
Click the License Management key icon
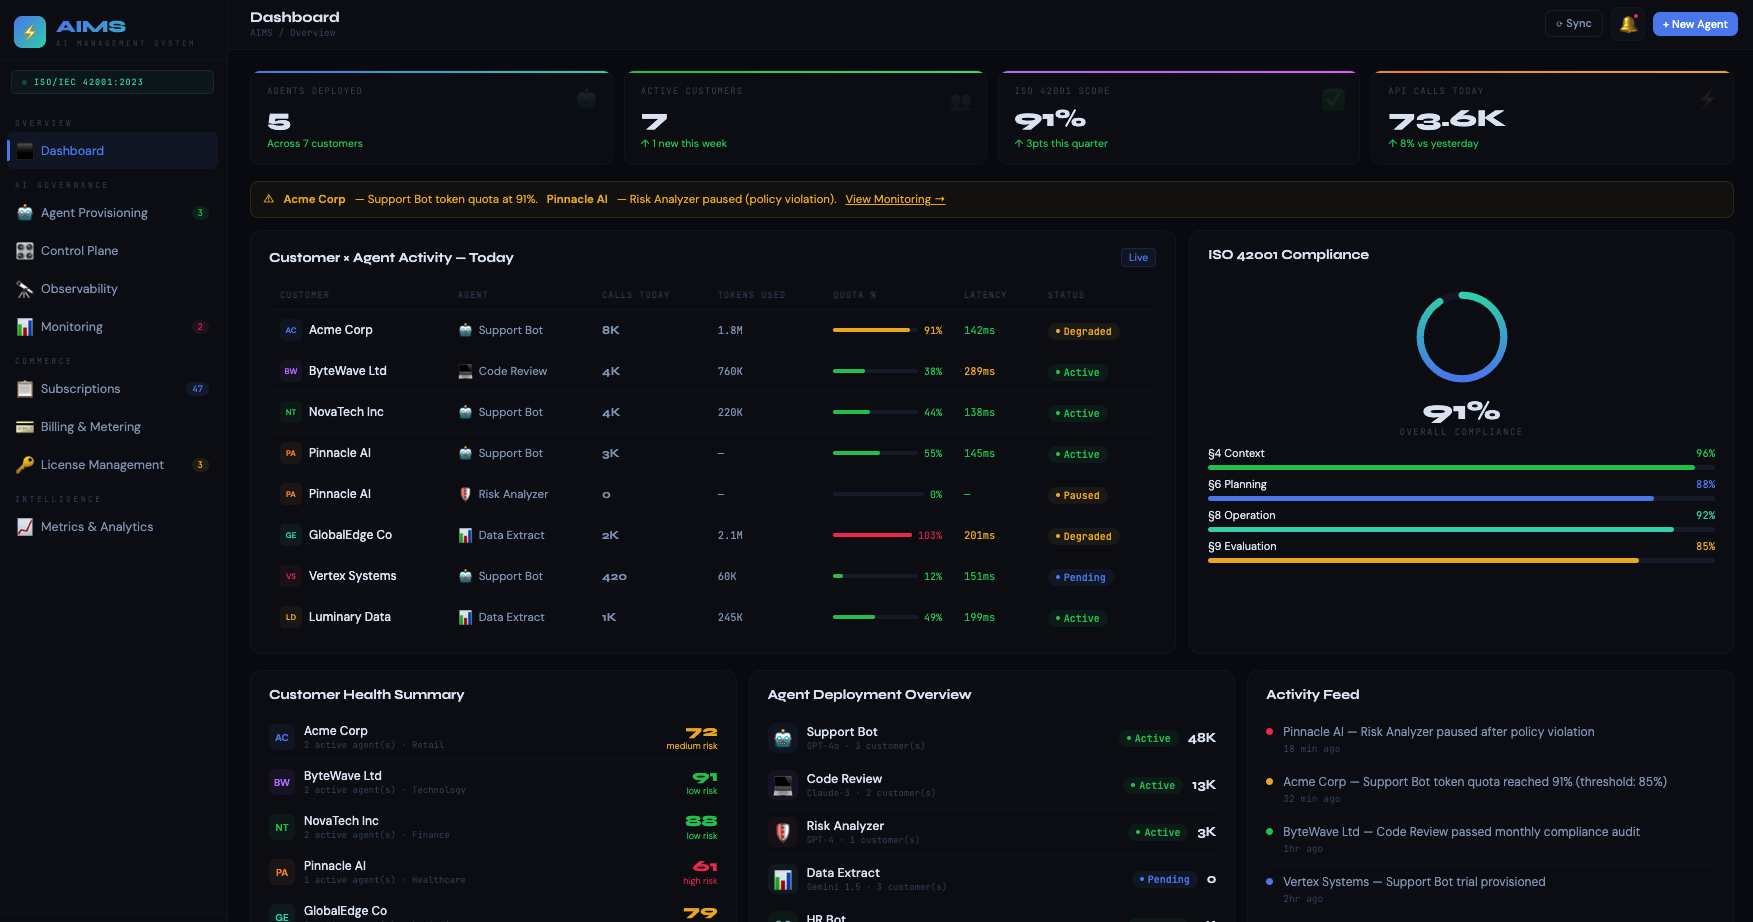[x=25, y=465]
